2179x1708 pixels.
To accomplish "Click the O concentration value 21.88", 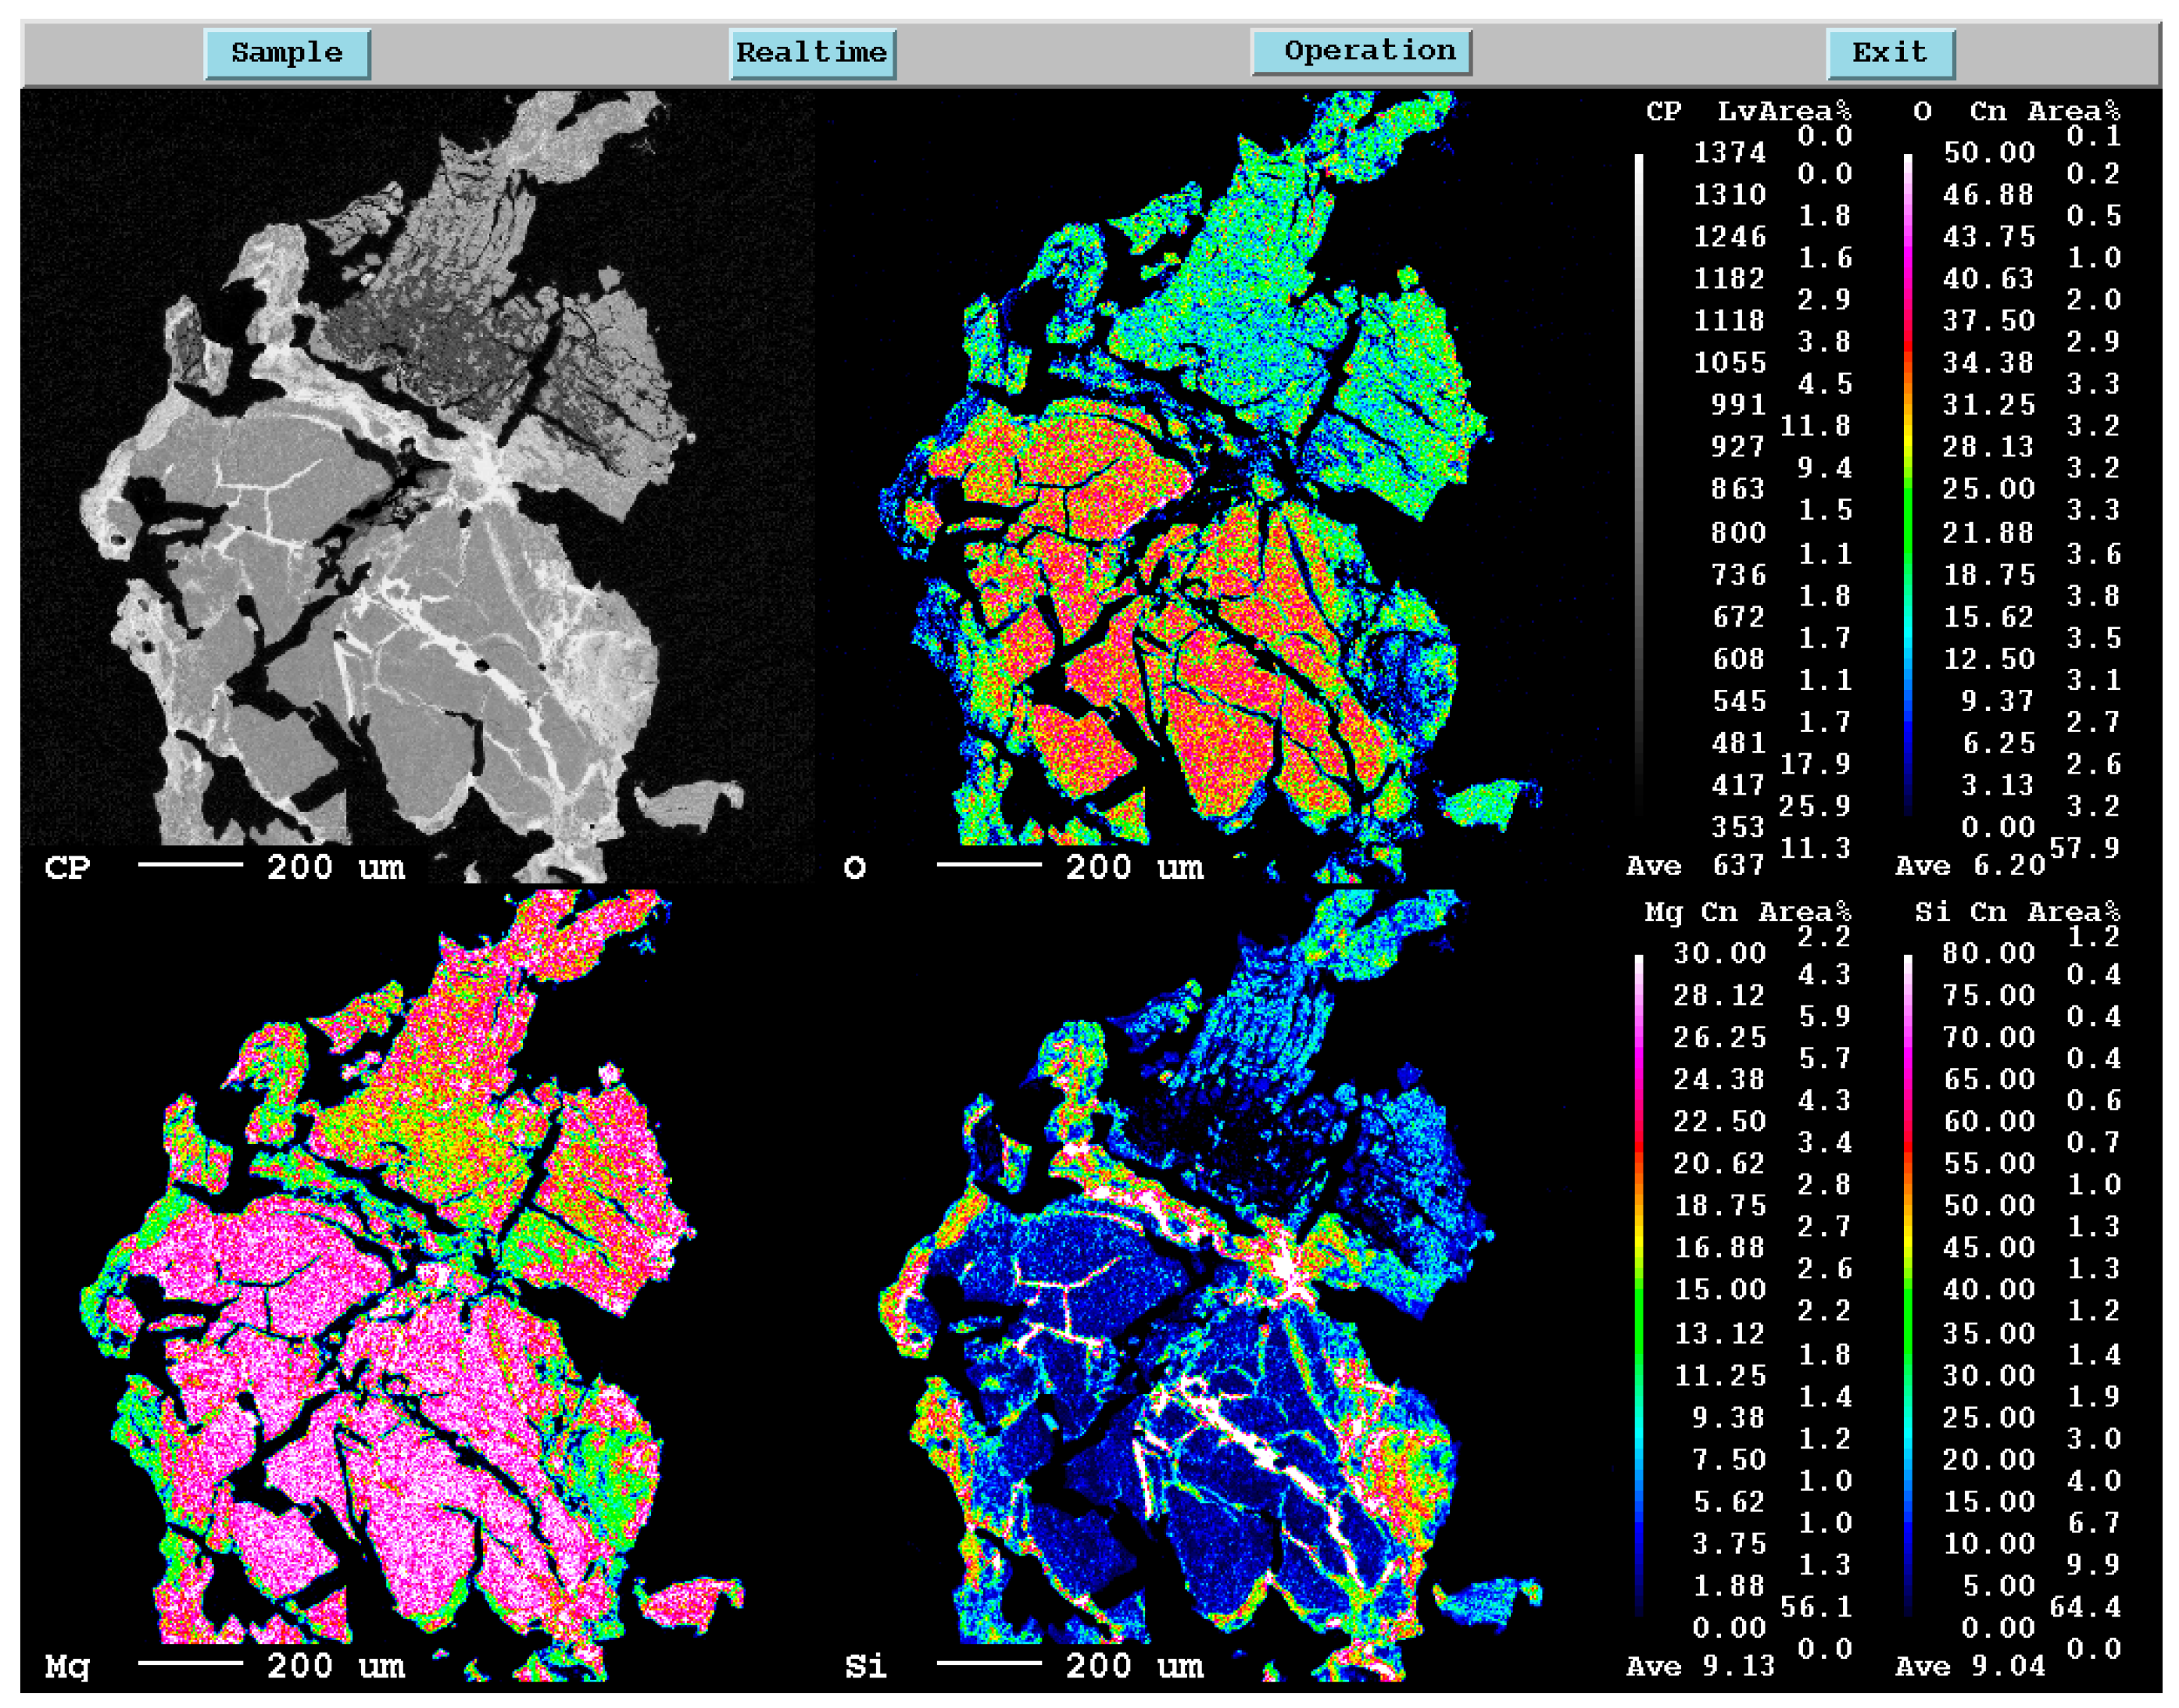I will tap(1989, 533).
